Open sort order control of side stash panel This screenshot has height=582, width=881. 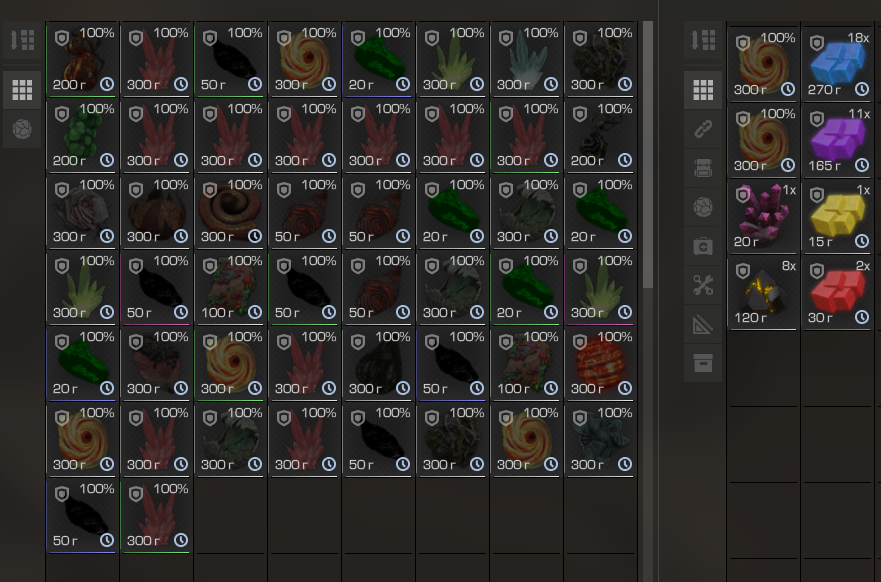tap(703, 40)
